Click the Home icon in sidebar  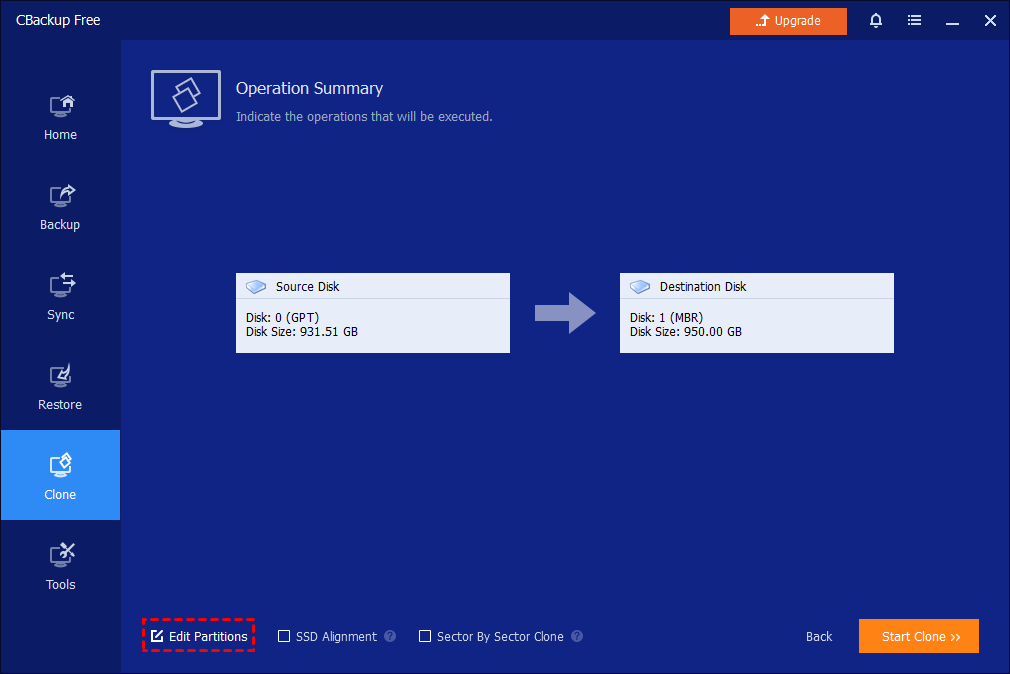click(x=61, y=106)
